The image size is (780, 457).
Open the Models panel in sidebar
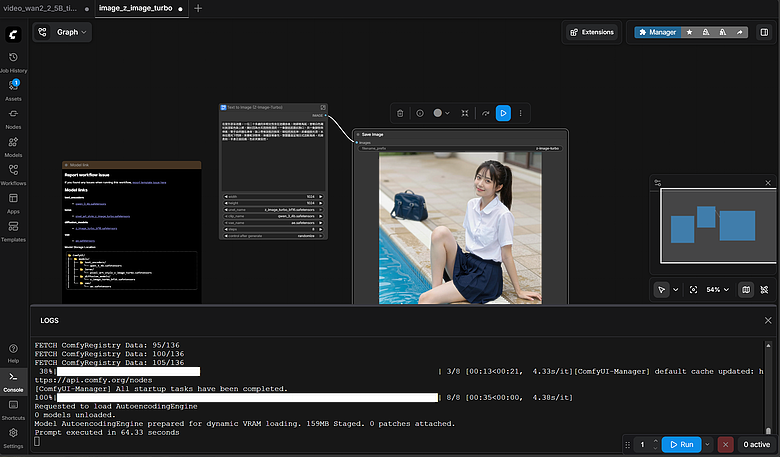tap(13, 145)
